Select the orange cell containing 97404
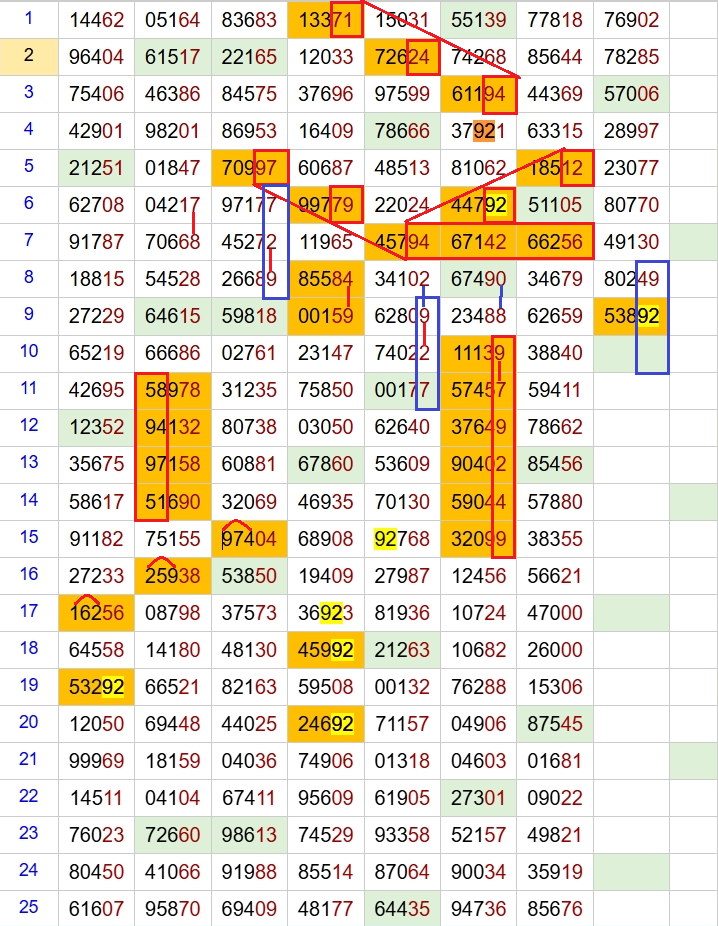Image resolution: width=718 pixels, height=926 pixels. point(249,539)
